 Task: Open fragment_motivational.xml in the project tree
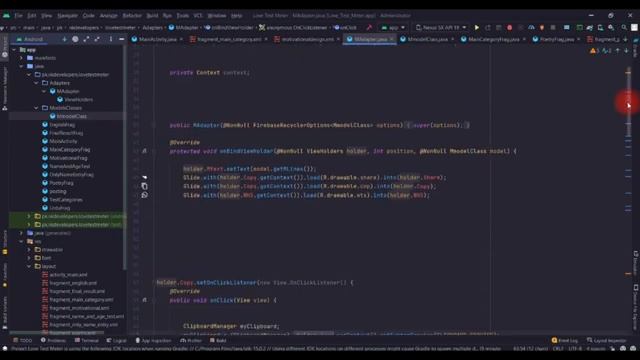[x=79, y=308]
